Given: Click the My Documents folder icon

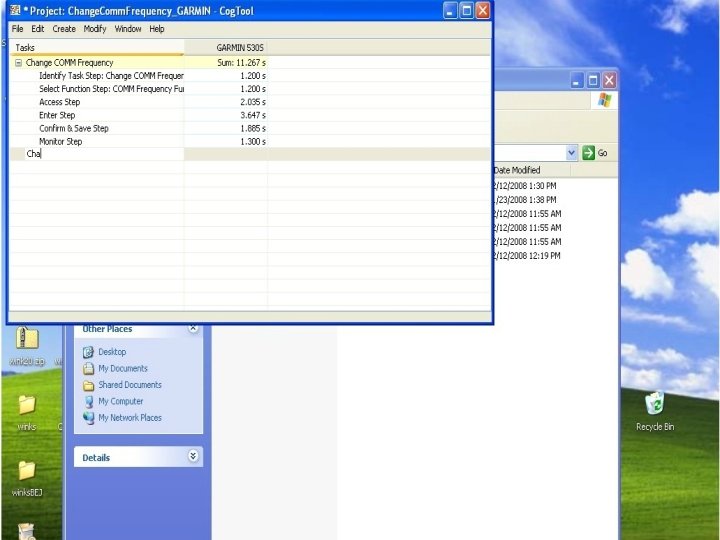Looking at the screenshot, I should [88, 369].
